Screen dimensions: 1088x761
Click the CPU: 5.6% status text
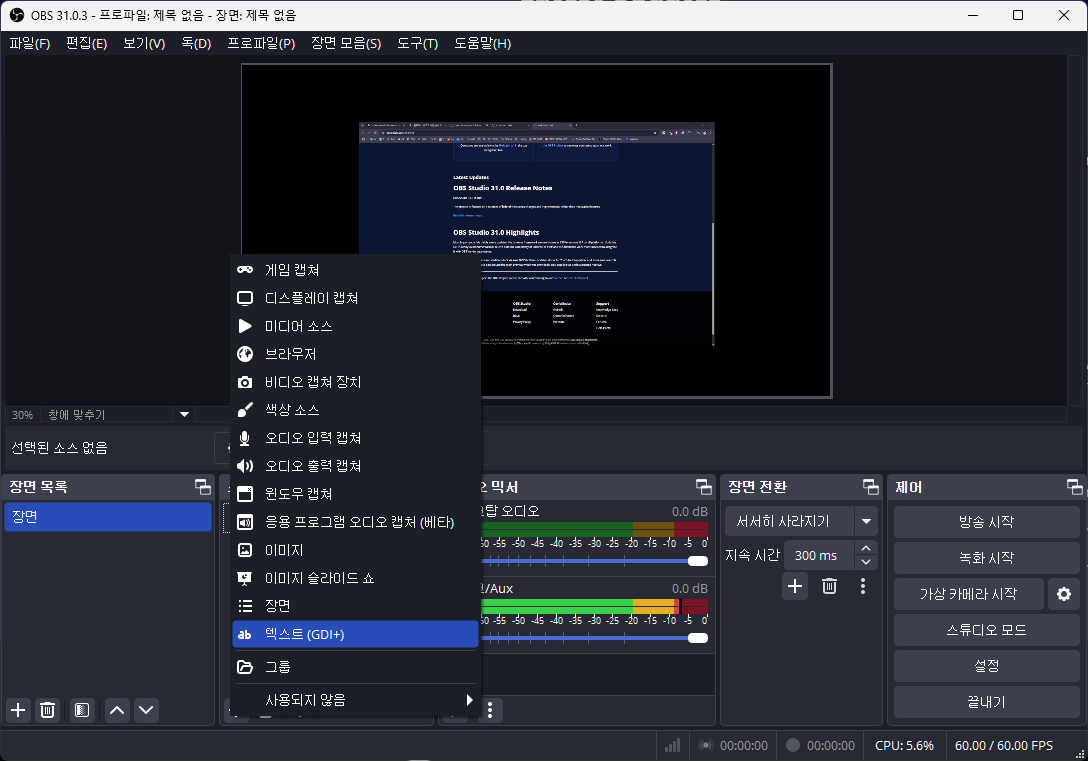[904, 746]
